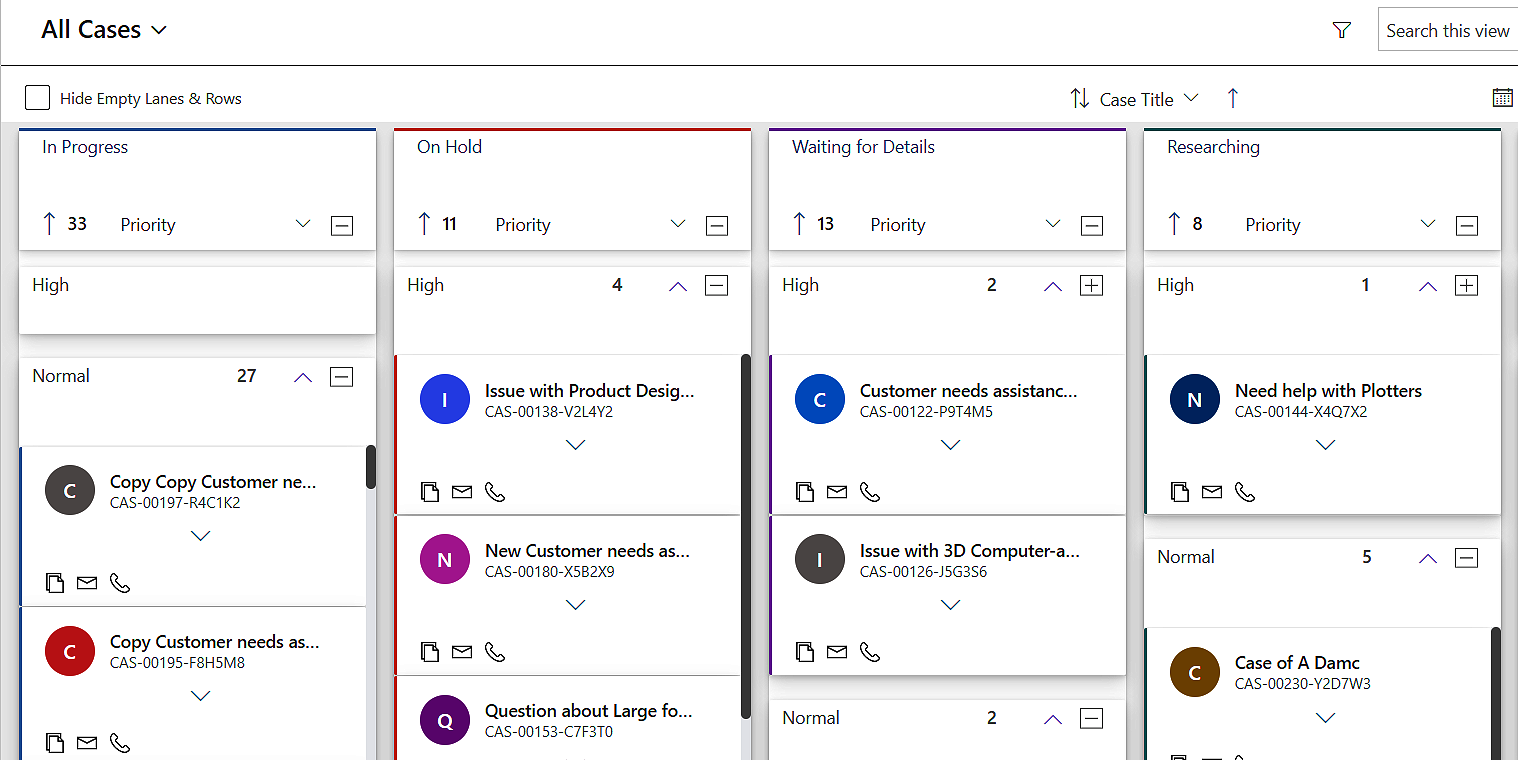
Task: Open case title Need help with Plotters
Action: click(1328, 391)
